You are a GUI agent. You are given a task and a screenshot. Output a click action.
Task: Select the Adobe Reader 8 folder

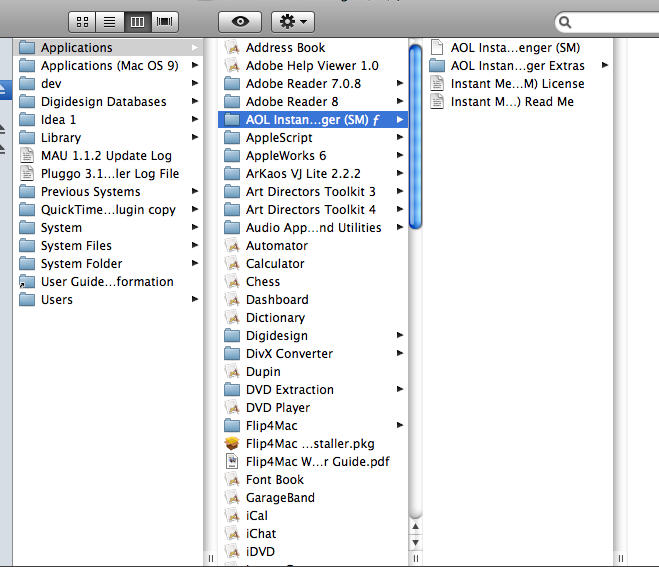[313, 102]
